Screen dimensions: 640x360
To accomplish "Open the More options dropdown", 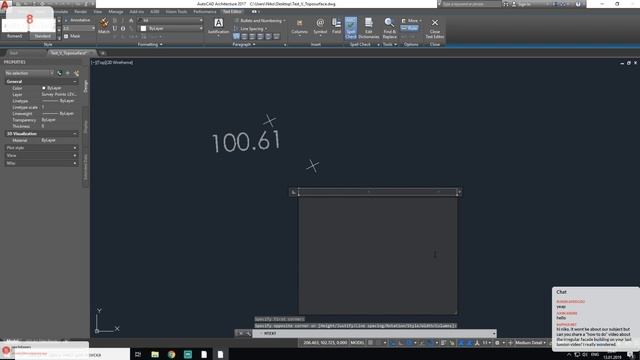I will click(411, 20).
